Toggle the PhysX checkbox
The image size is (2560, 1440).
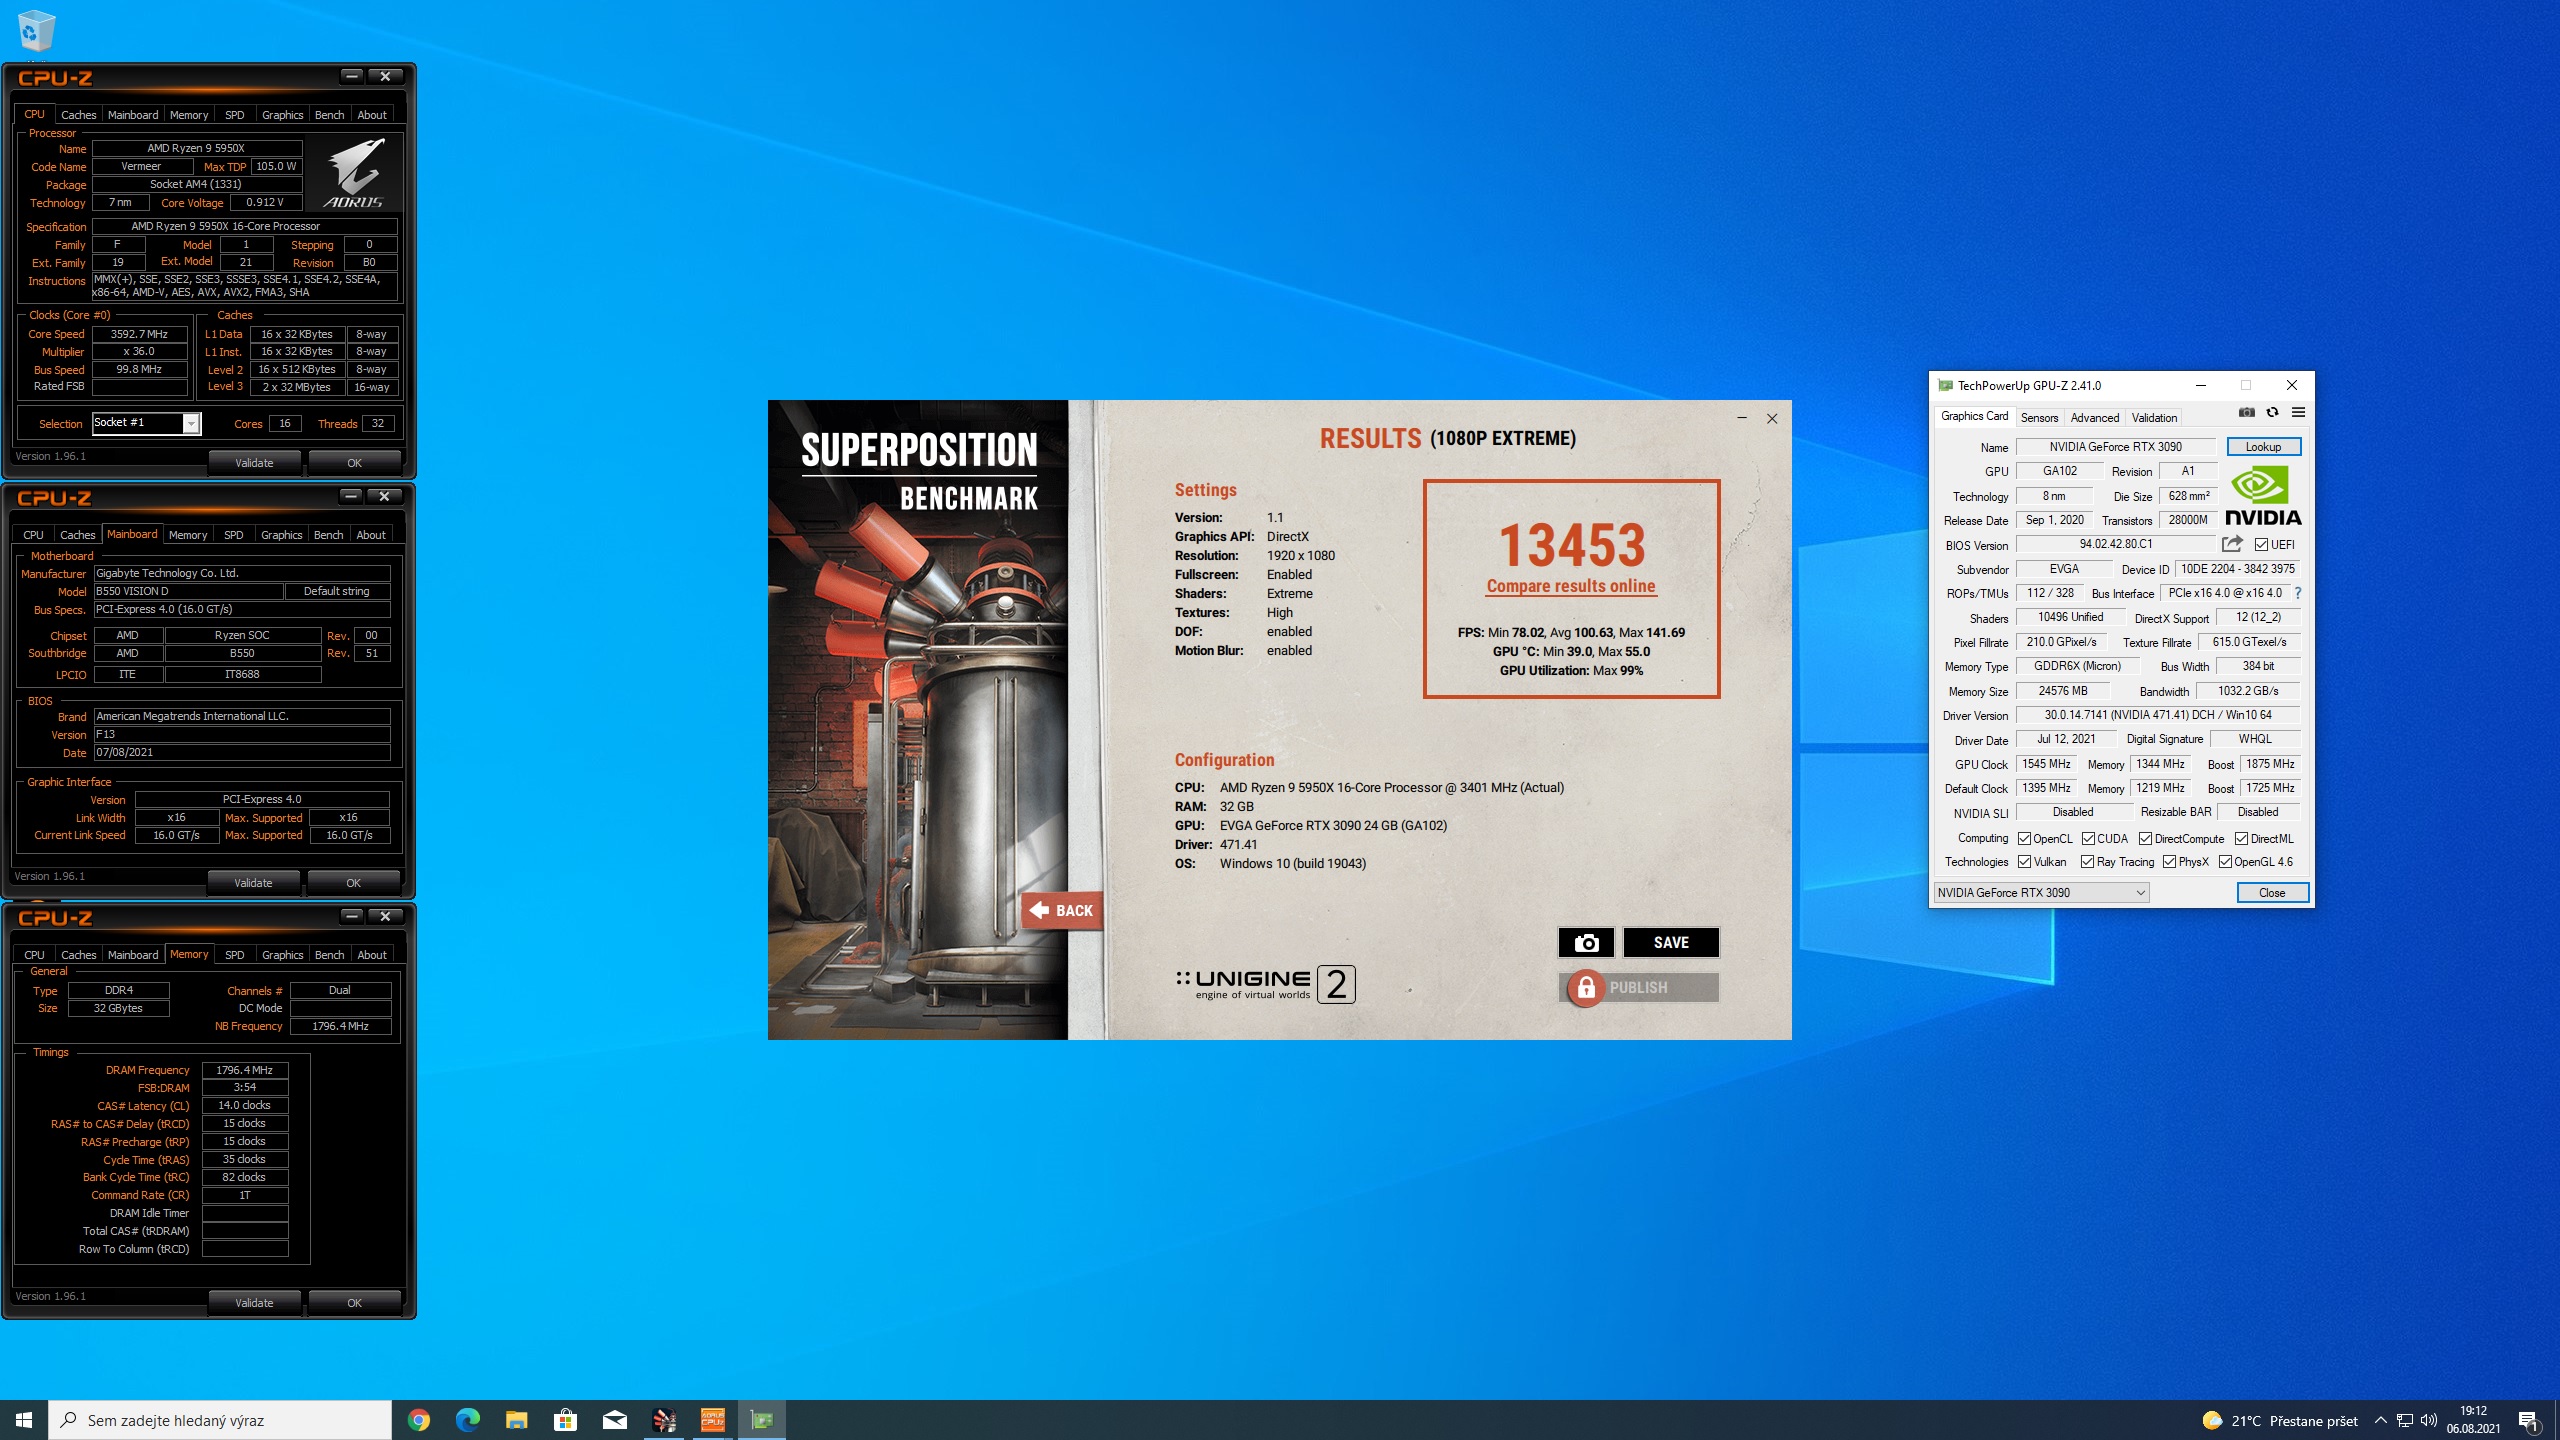click(2169, 861)
